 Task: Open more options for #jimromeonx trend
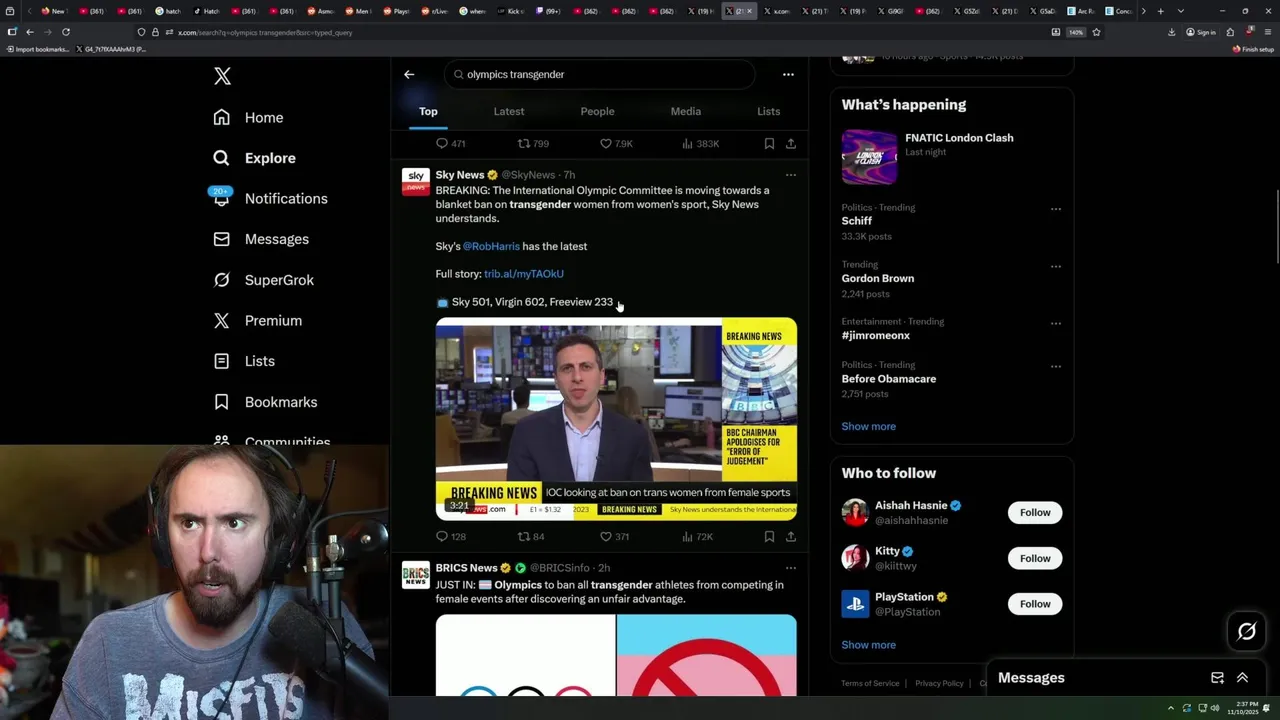(1055, 324)
